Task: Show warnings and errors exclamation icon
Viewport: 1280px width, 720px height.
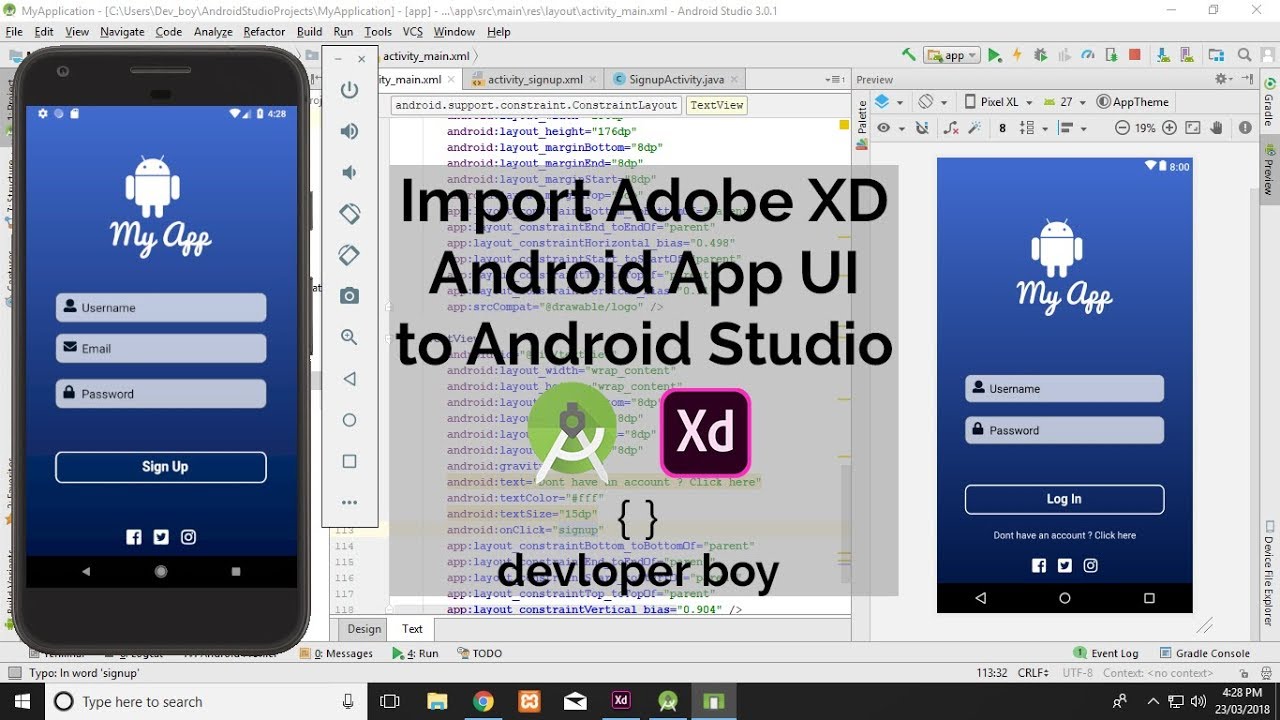Action: 1245,128
